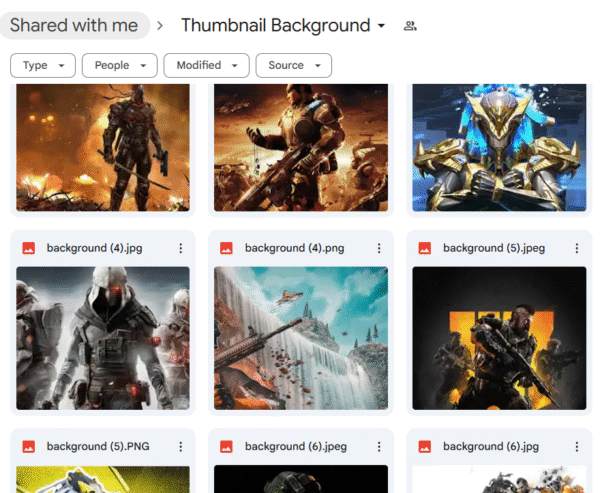Open the armored soldier with rifle thumbnail
This screenshot has height=493, width=600.
(301, 148)
